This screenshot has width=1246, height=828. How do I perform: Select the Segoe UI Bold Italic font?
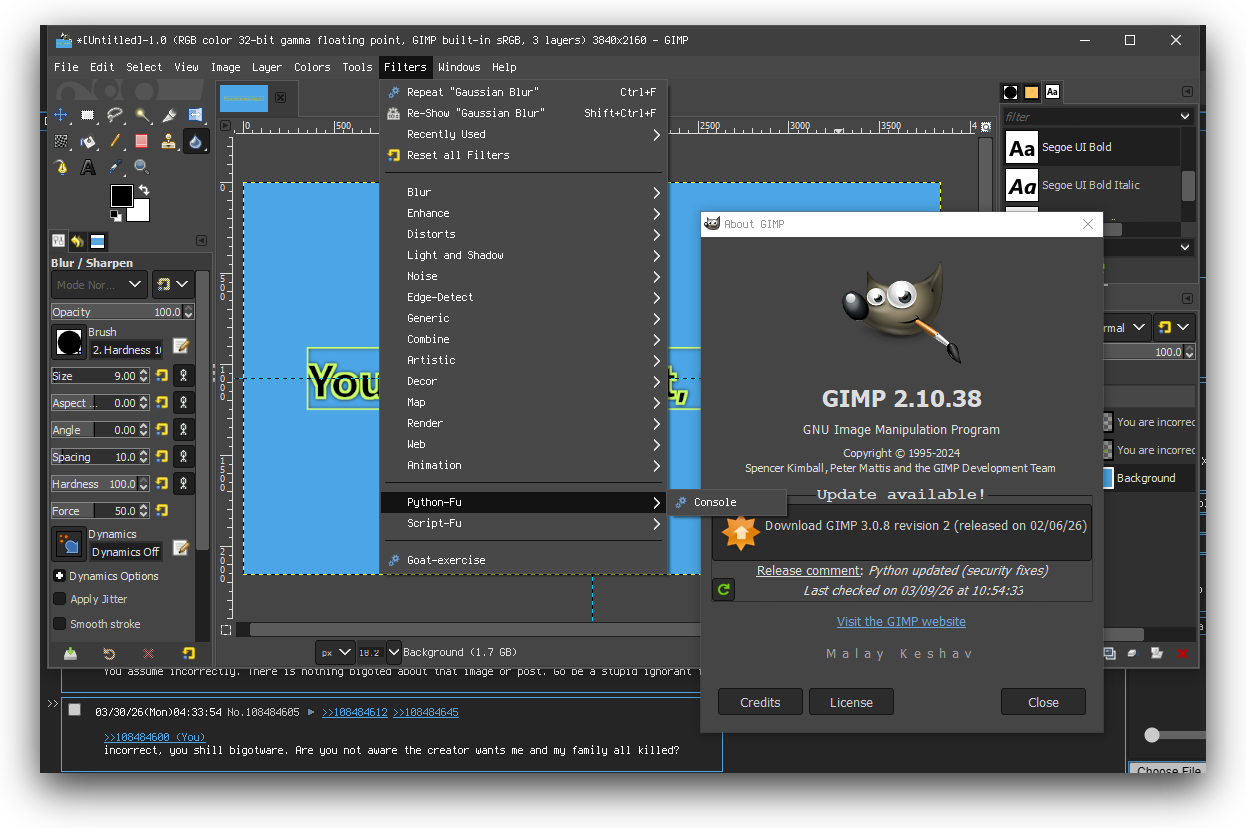[1092, 185]
